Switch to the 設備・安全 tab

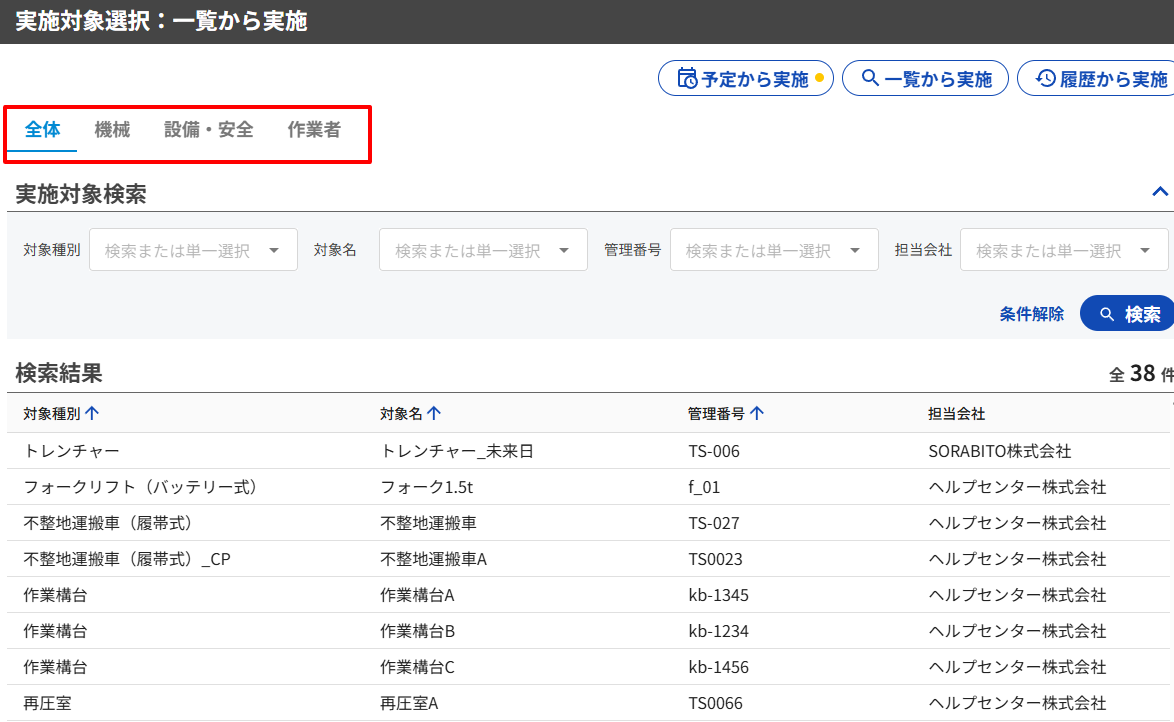pyautogui.click(x=209, y=130)
